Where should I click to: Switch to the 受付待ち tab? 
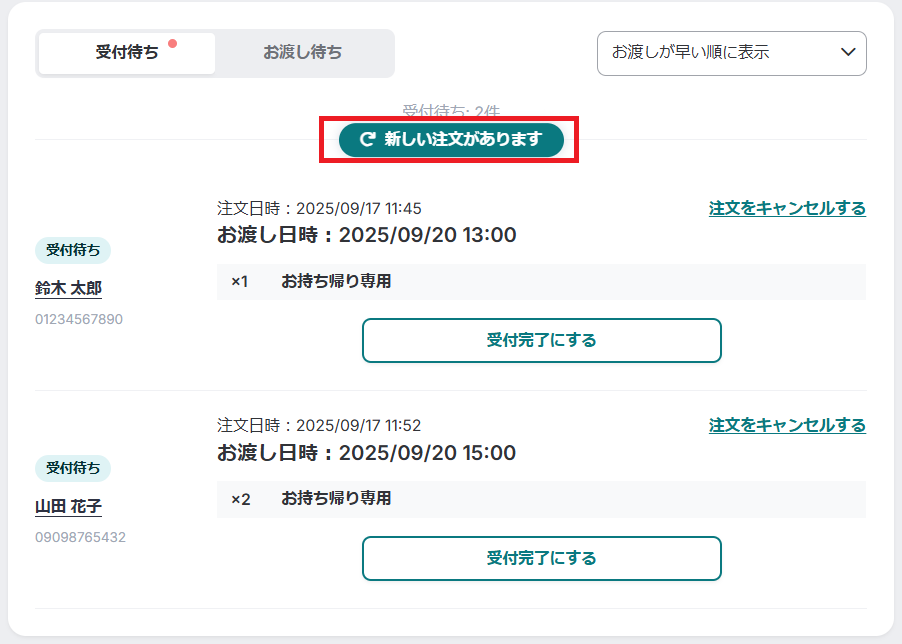[126, 53]
